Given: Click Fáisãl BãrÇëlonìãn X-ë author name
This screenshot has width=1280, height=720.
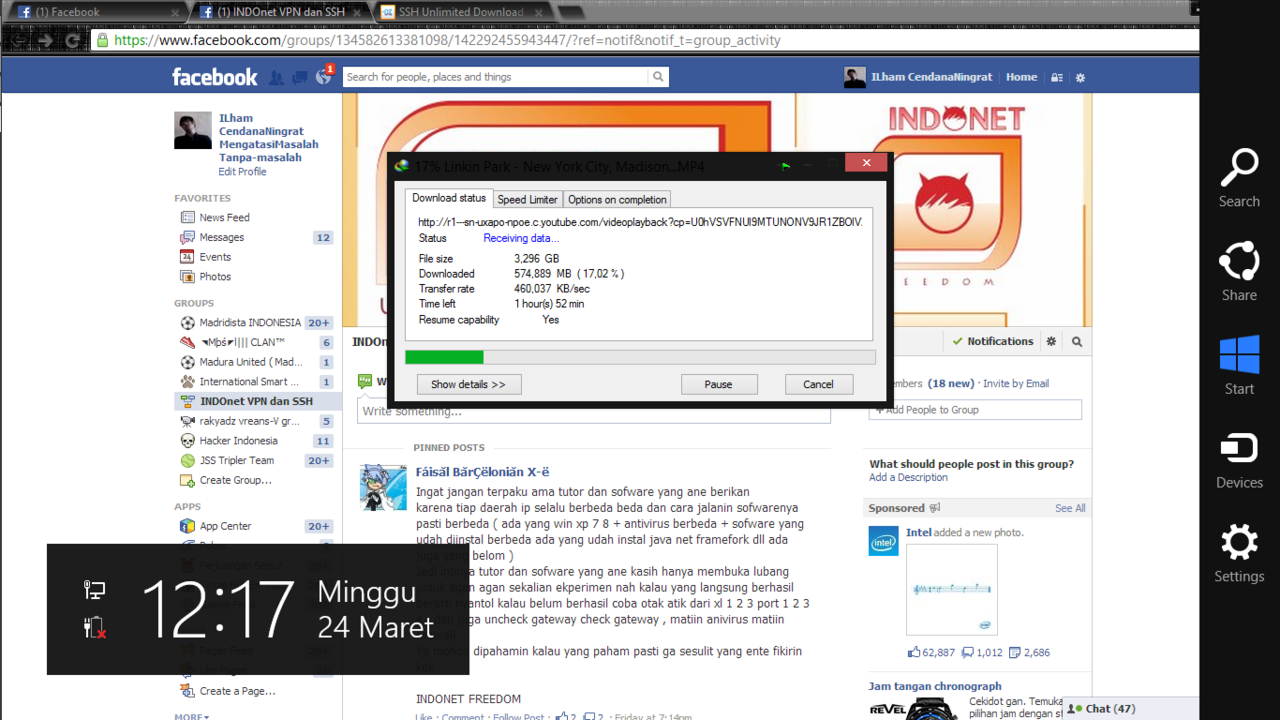Looking at the screenshot, I should pyautogui.click(x=482, y=473).
